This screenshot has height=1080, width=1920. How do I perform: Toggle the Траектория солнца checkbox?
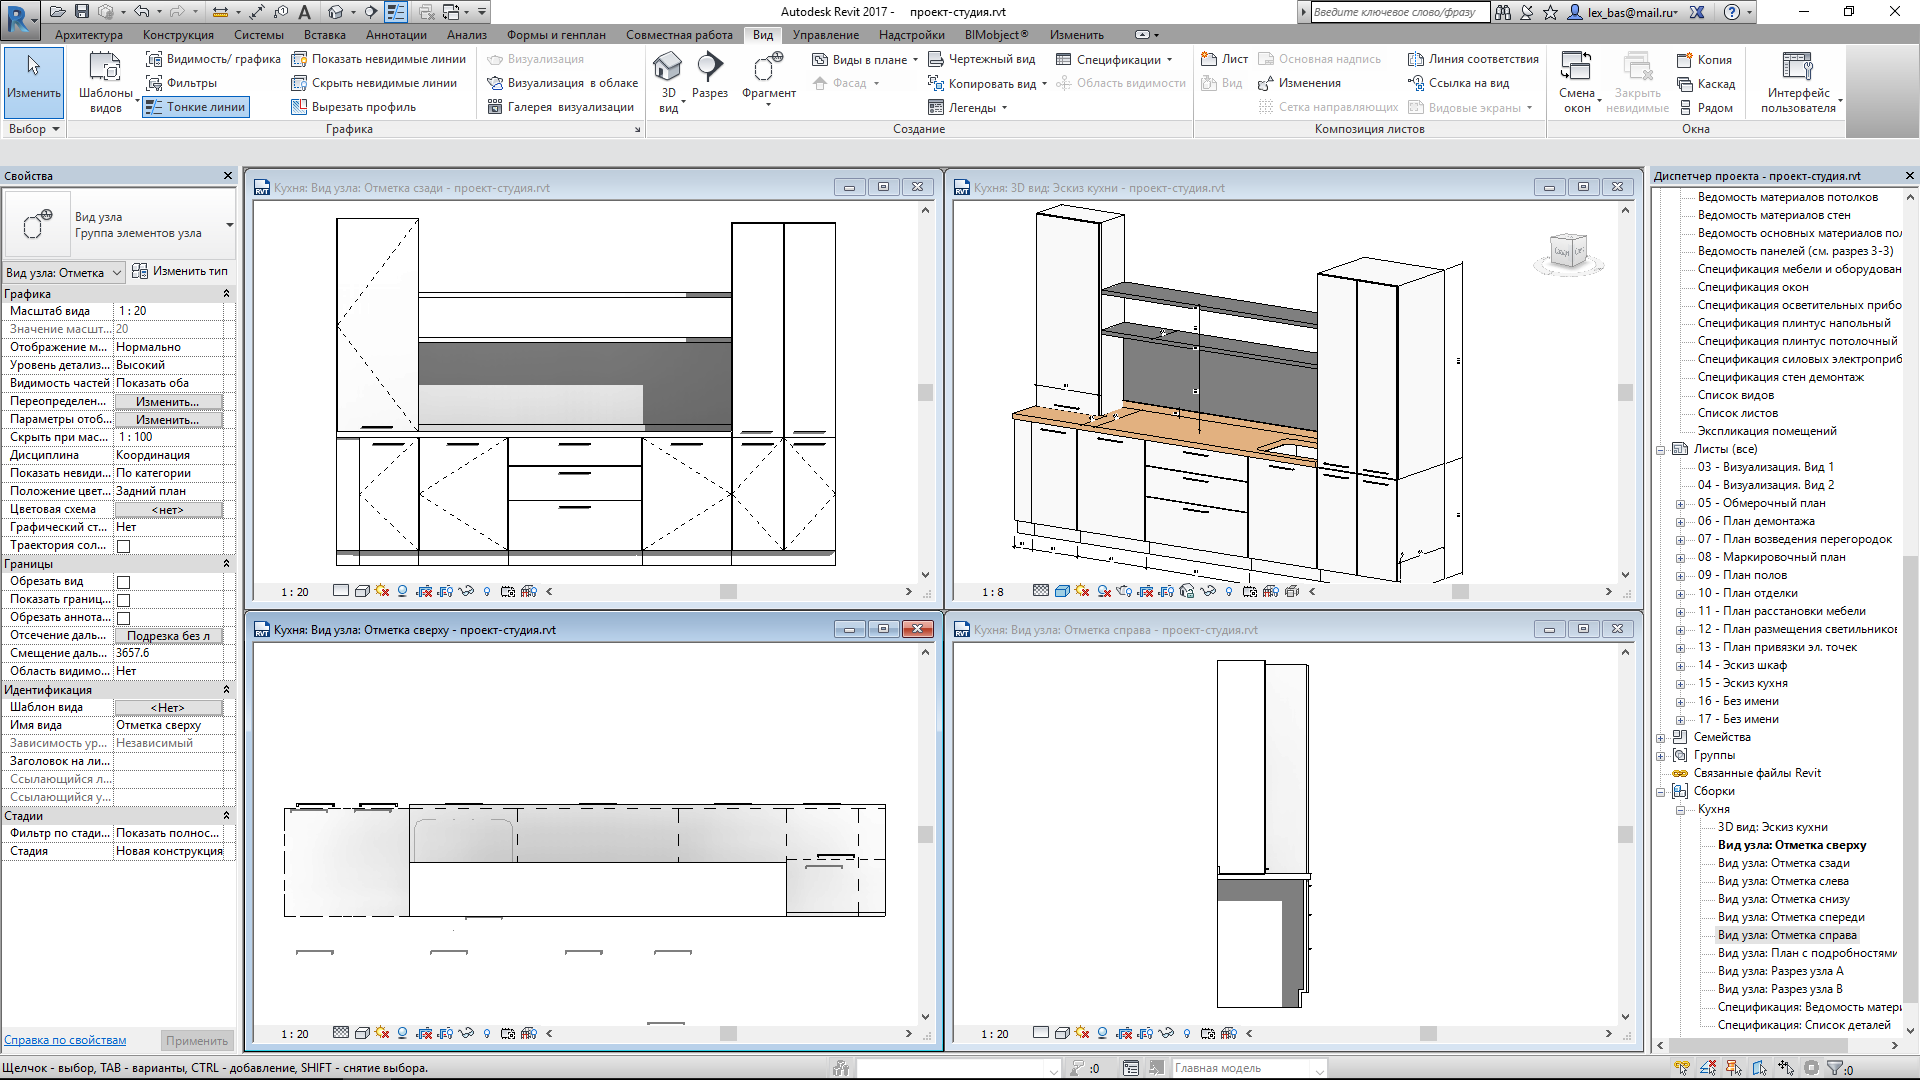point(124,546)
